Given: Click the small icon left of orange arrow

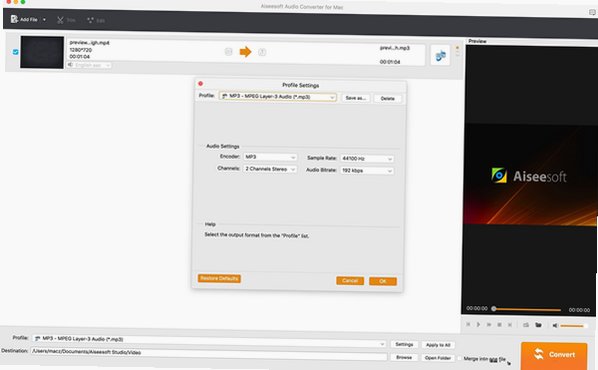Looking at the screenshot, I should (228, 51).
